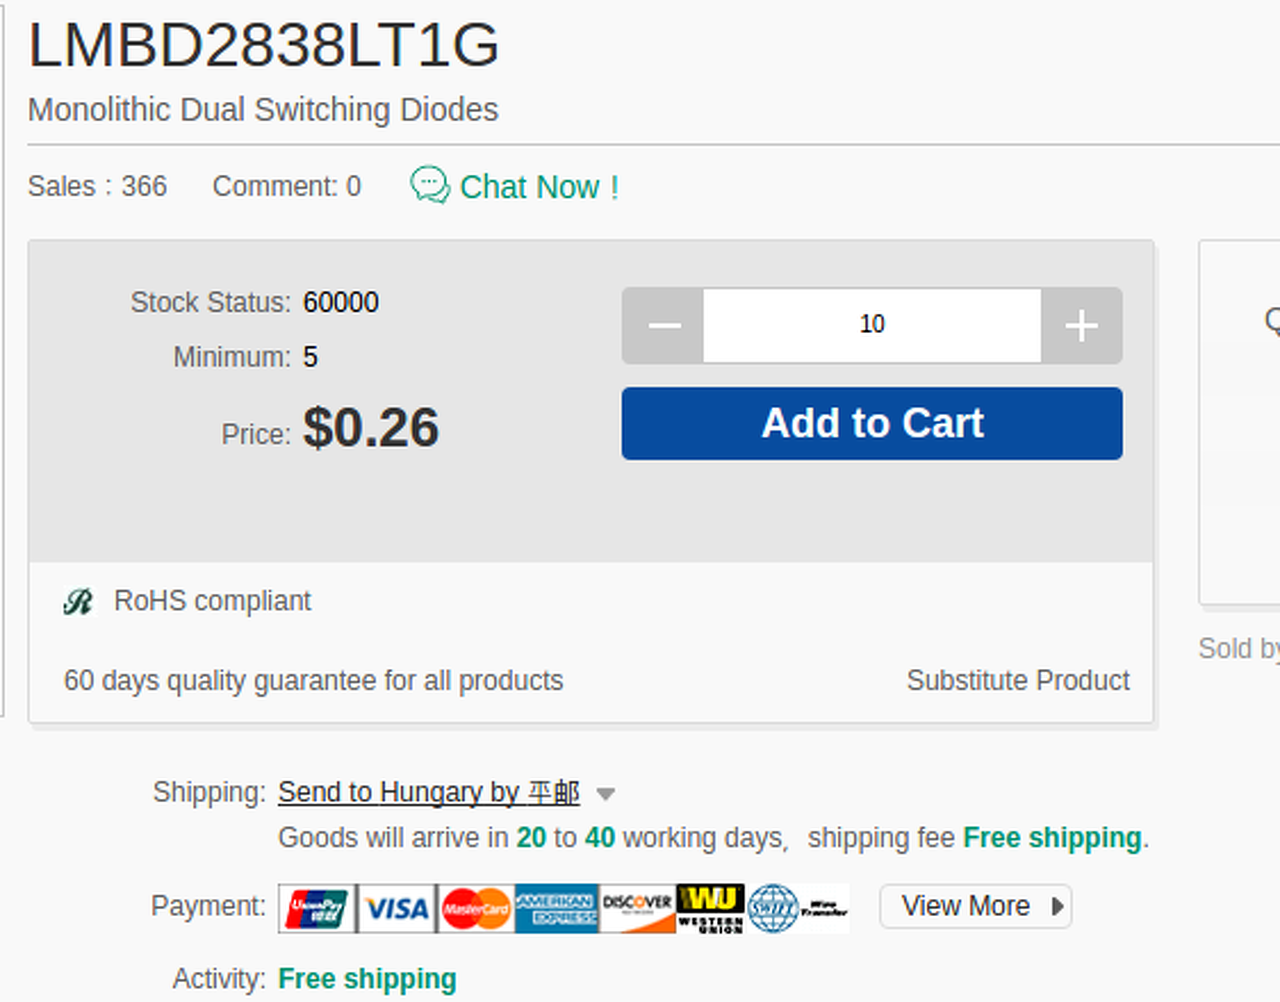Open the Chat Now! link text

[539, 187]
